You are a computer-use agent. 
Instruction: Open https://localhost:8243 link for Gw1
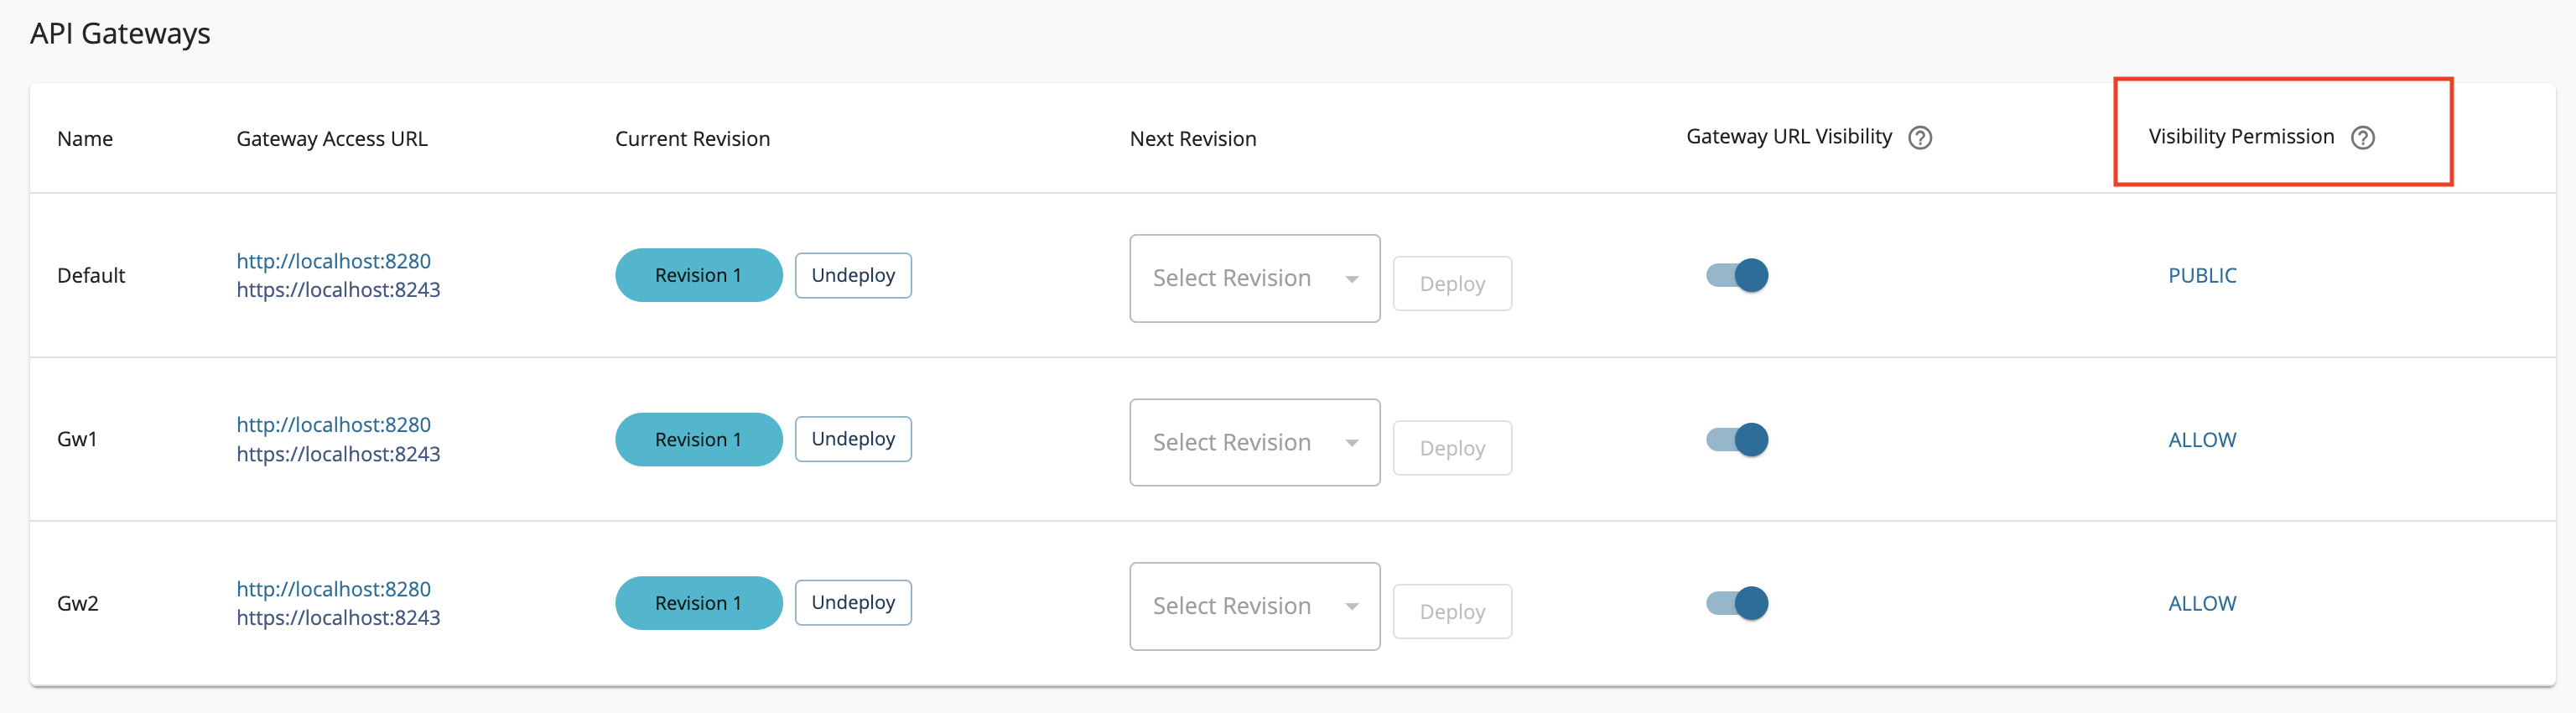coord(338,454)
